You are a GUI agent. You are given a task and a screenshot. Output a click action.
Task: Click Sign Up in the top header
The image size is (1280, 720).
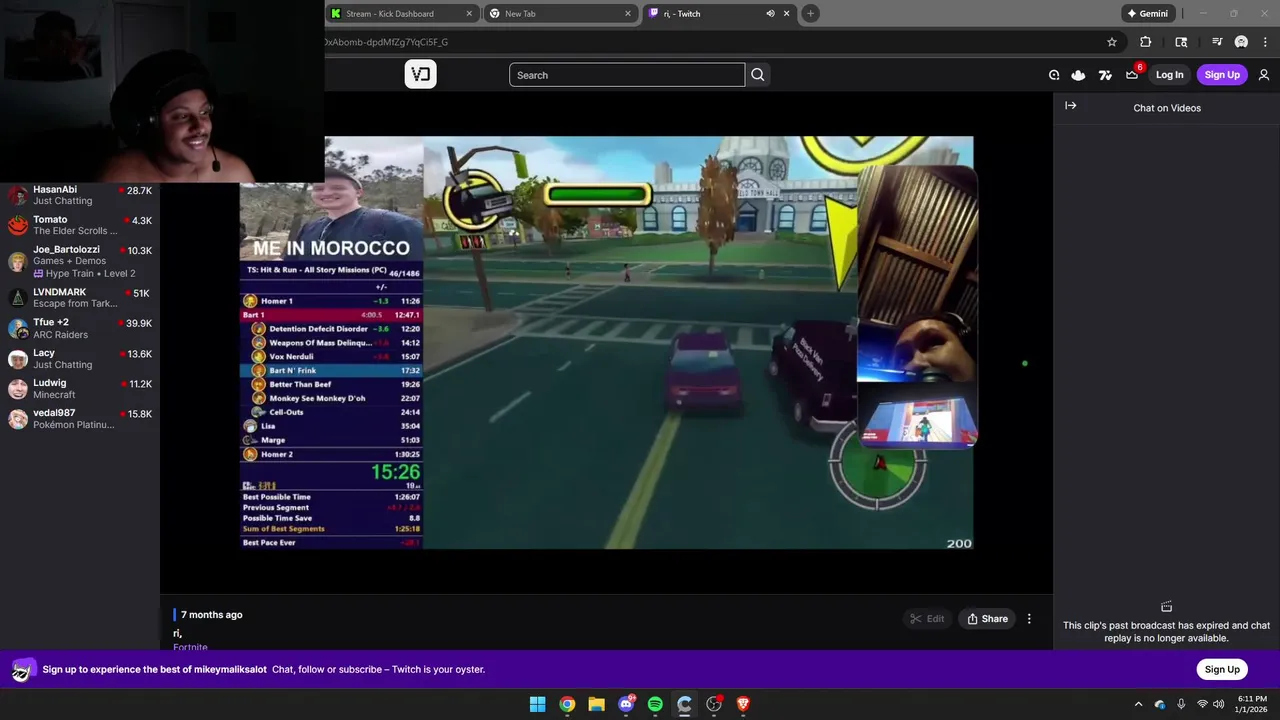click(x=1222, y=75)
